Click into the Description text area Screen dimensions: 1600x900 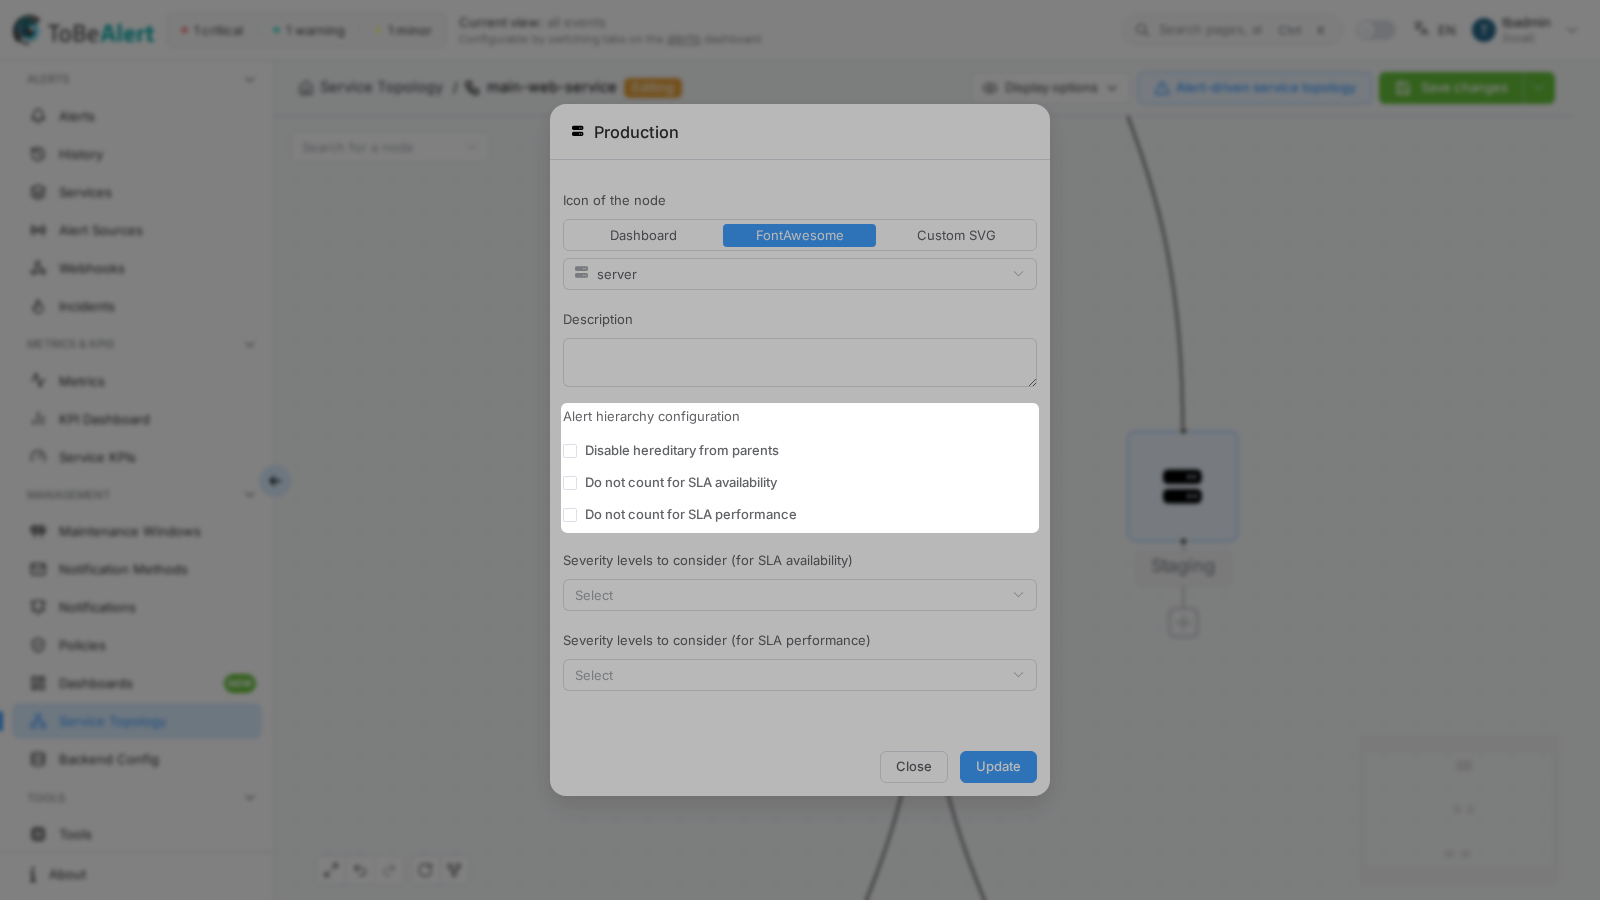click(800, 362)
